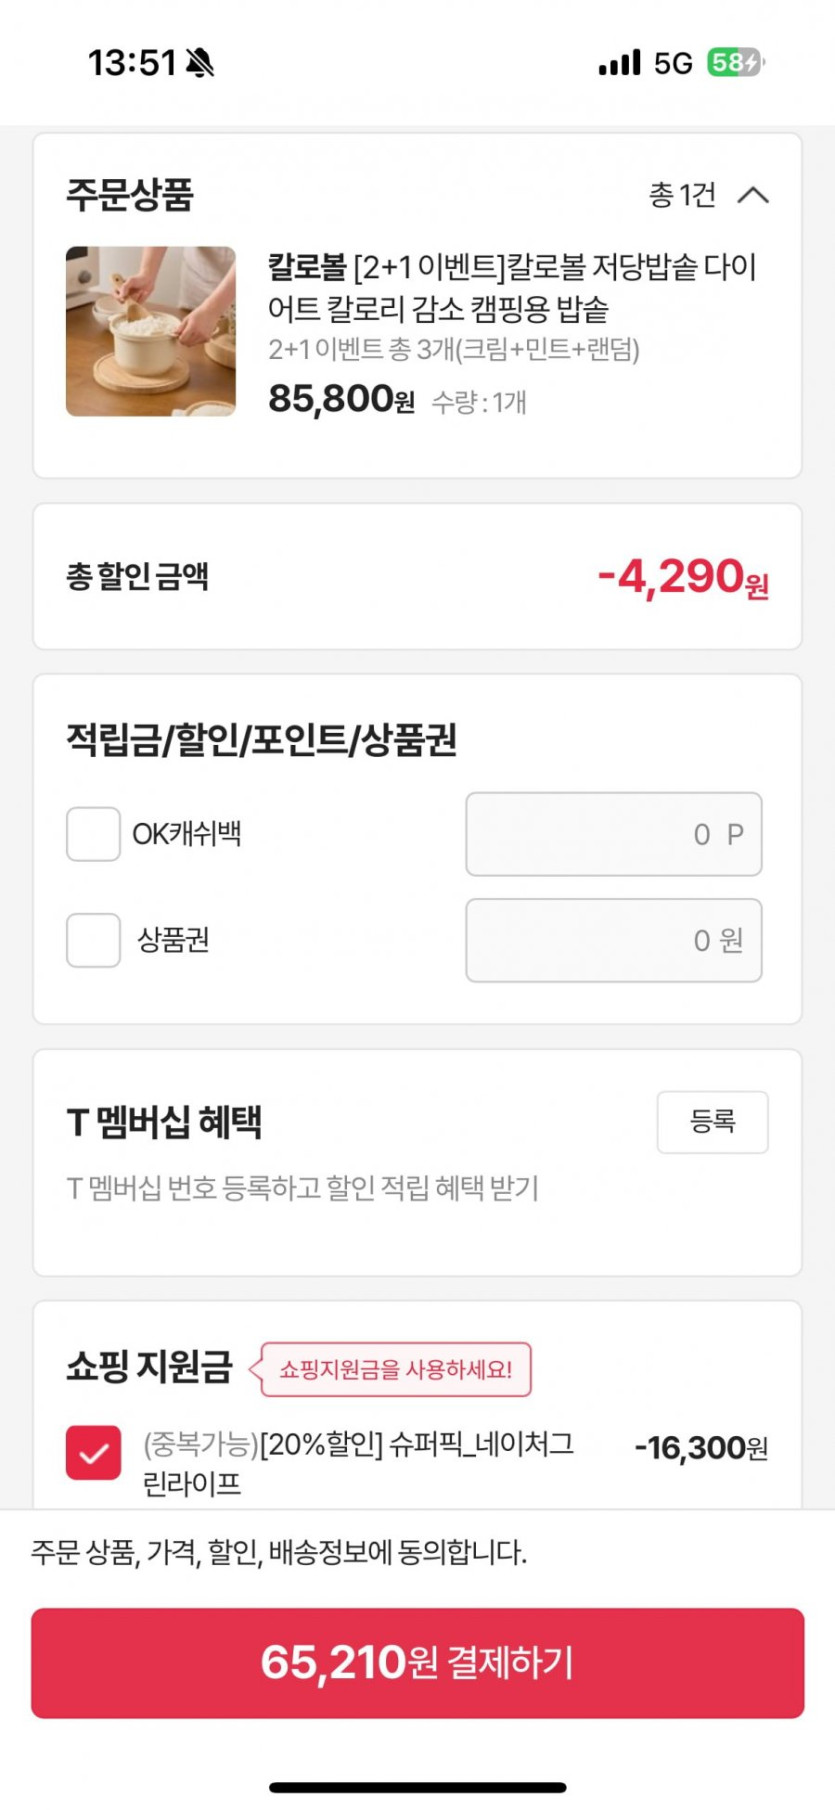Tap the -16,300원 shopping support amount
Image resolution: width=835 pixels, height=1810 pixels.
pyautogui.click(x=701, y=1448)
